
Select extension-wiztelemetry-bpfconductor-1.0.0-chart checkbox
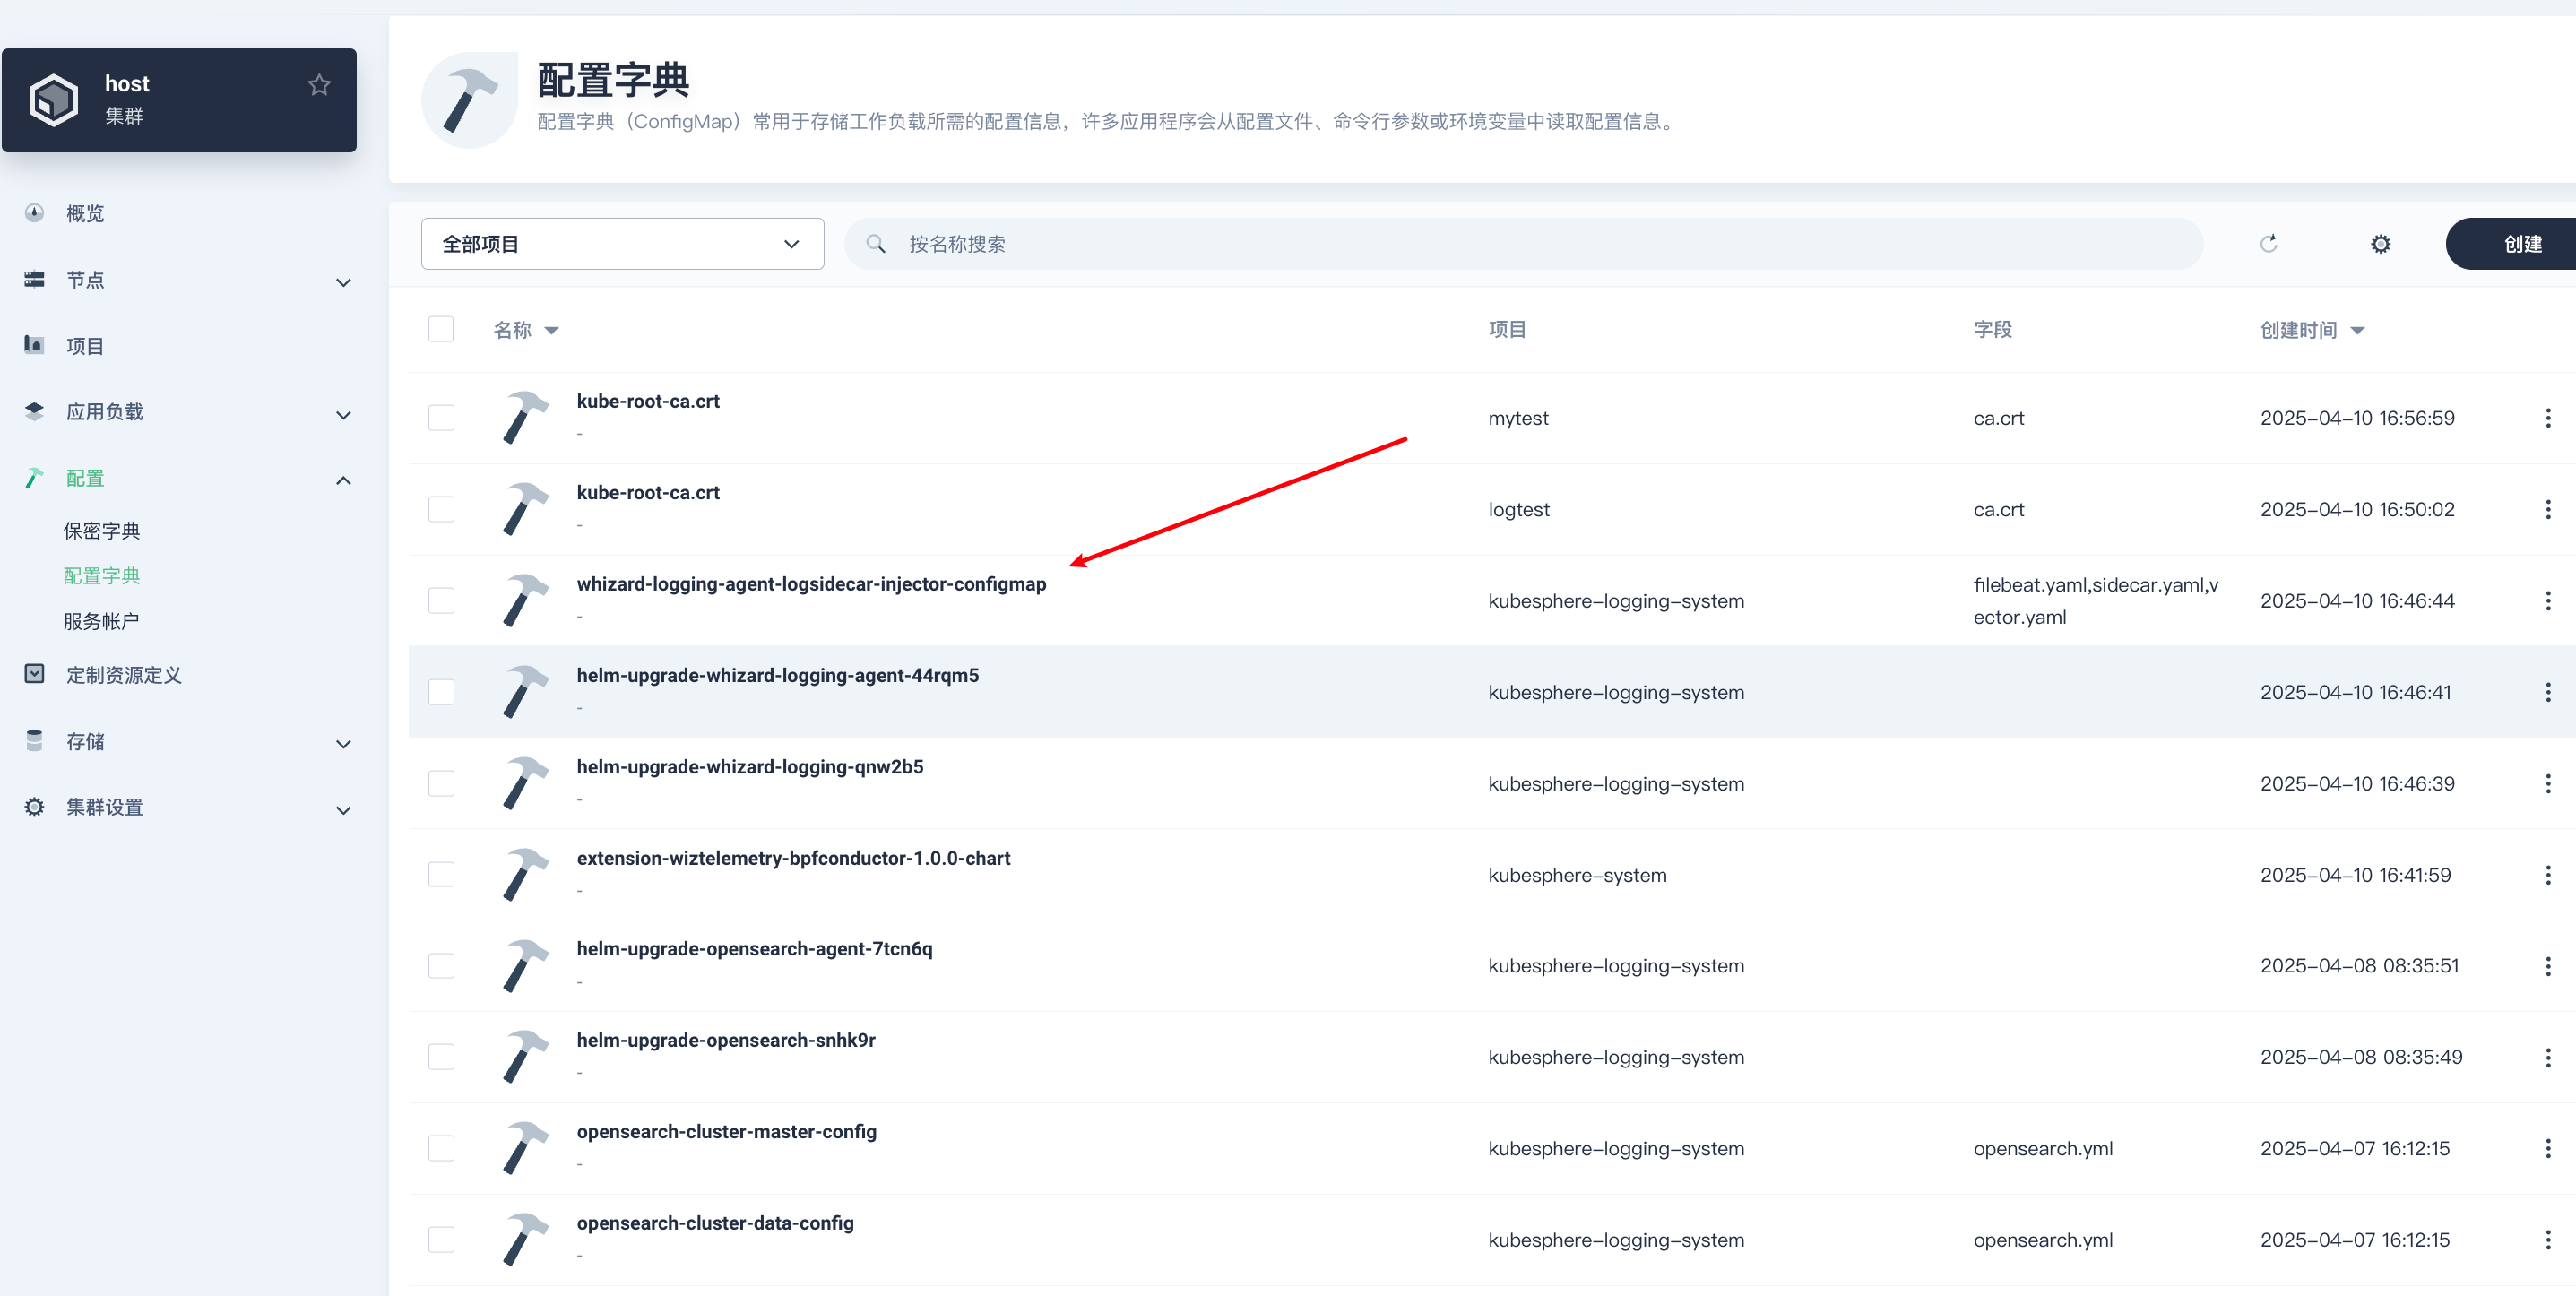coord(441,875)
